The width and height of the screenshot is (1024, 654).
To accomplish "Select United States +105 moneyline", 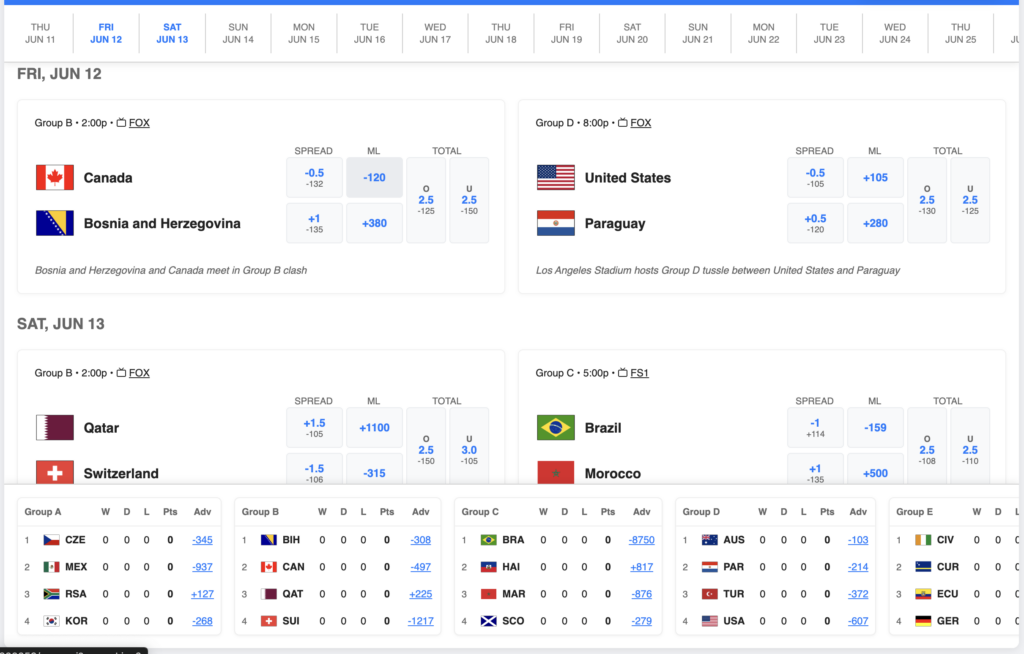I will click(x=875, y=178).
